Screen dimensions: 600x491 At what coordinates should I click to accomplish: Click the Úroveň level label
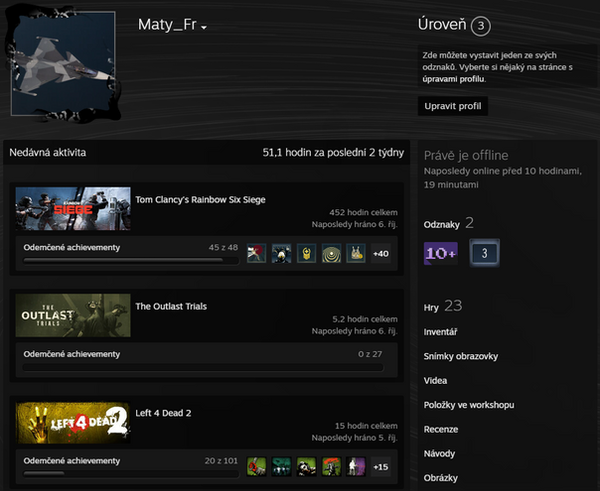point(442,24)
